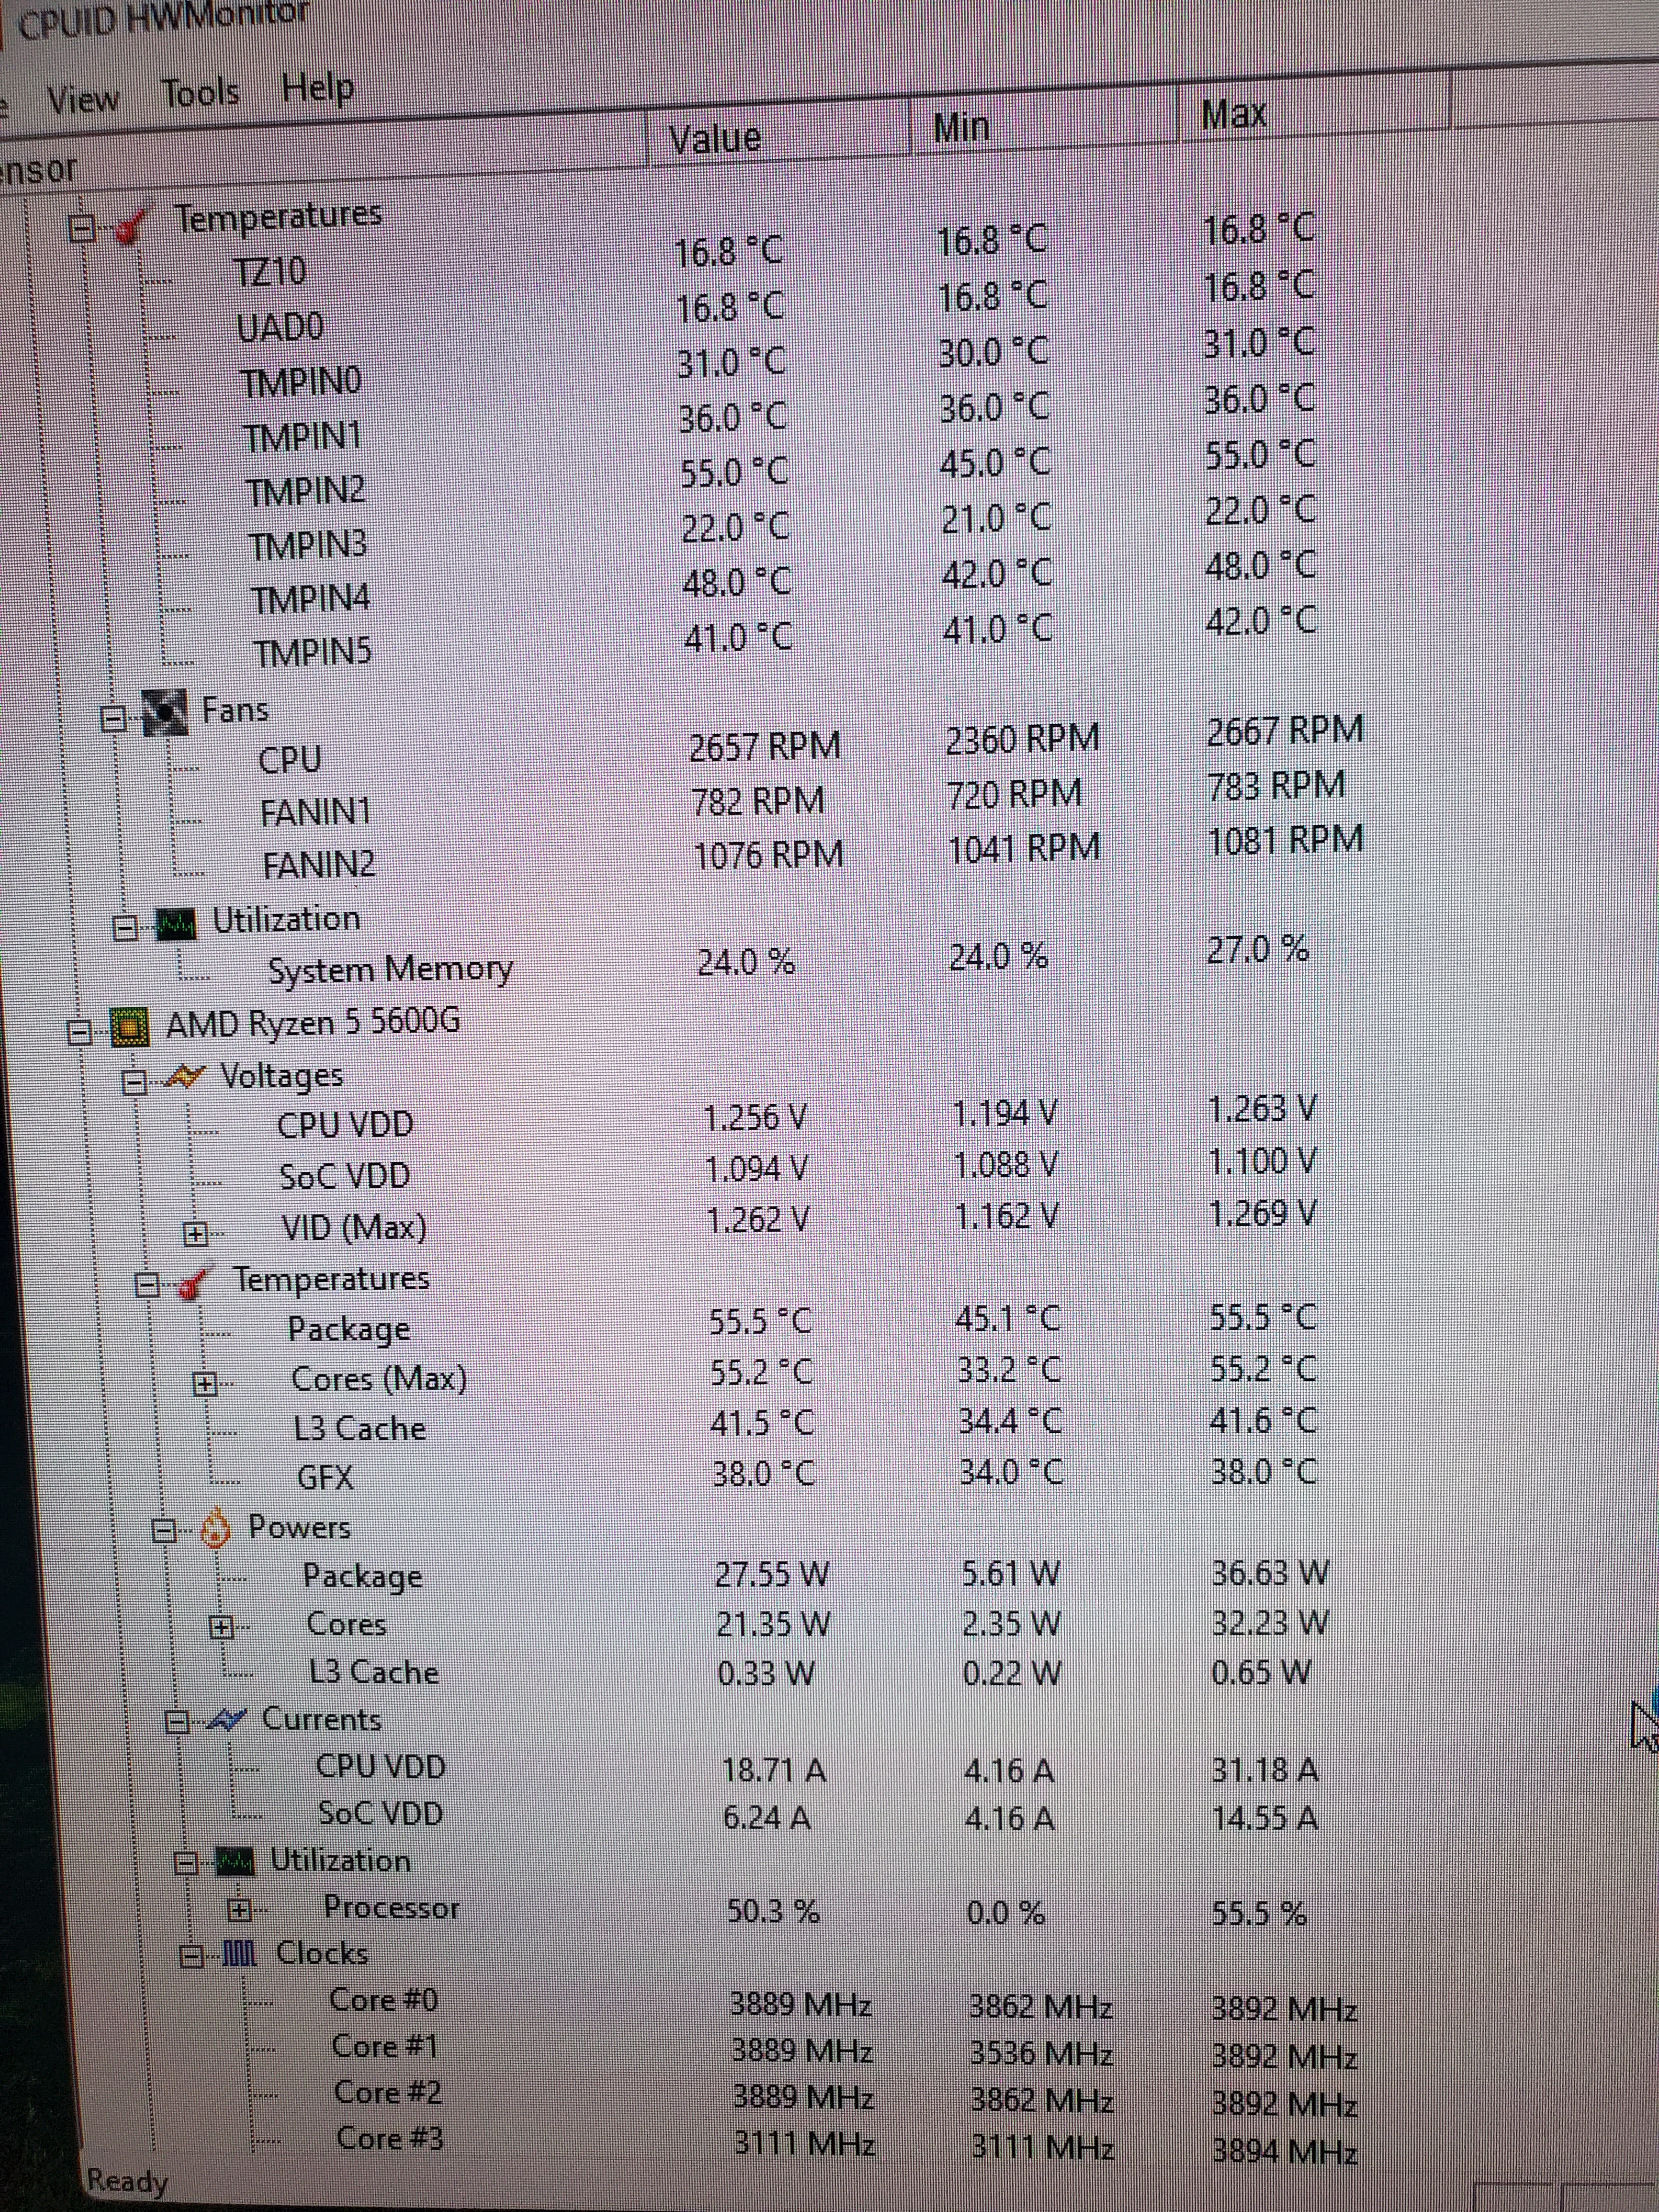Click the 2657 RPM CPU fan value
Screen dimensions: 1659x2212
point(765,747)
